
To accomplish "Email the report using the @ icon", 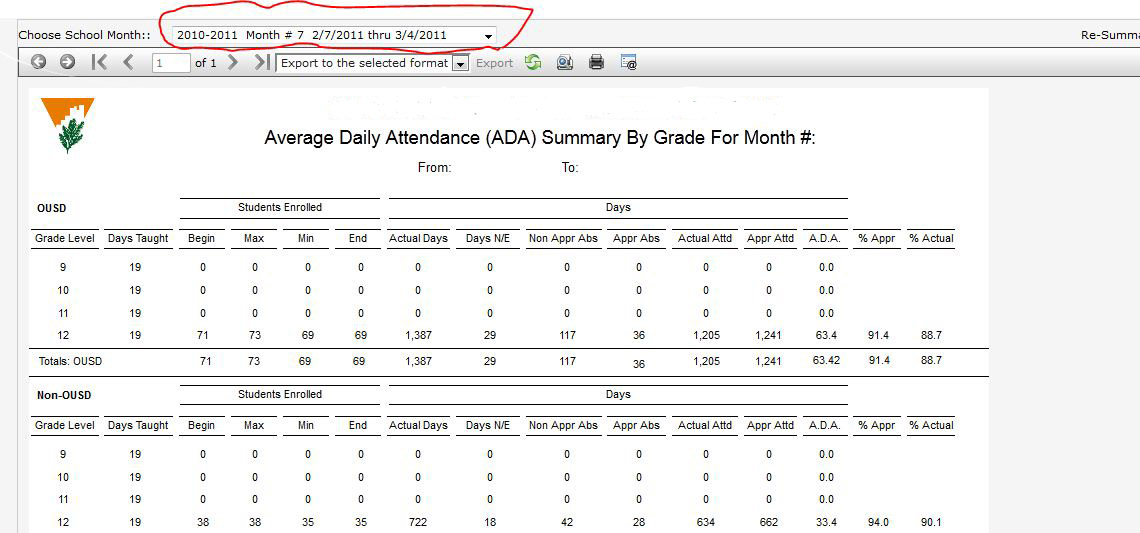I will pyautogui.click(x=629, y=63).
